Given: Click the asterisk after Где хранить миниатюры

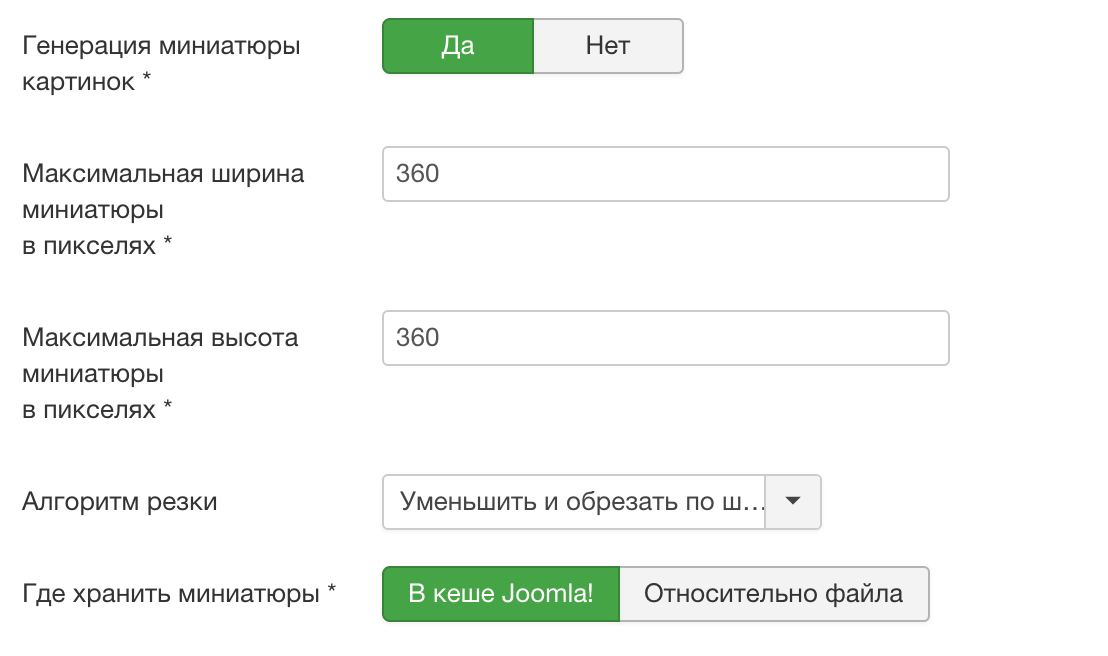Looking at the screenshot, I should [331, 594].
